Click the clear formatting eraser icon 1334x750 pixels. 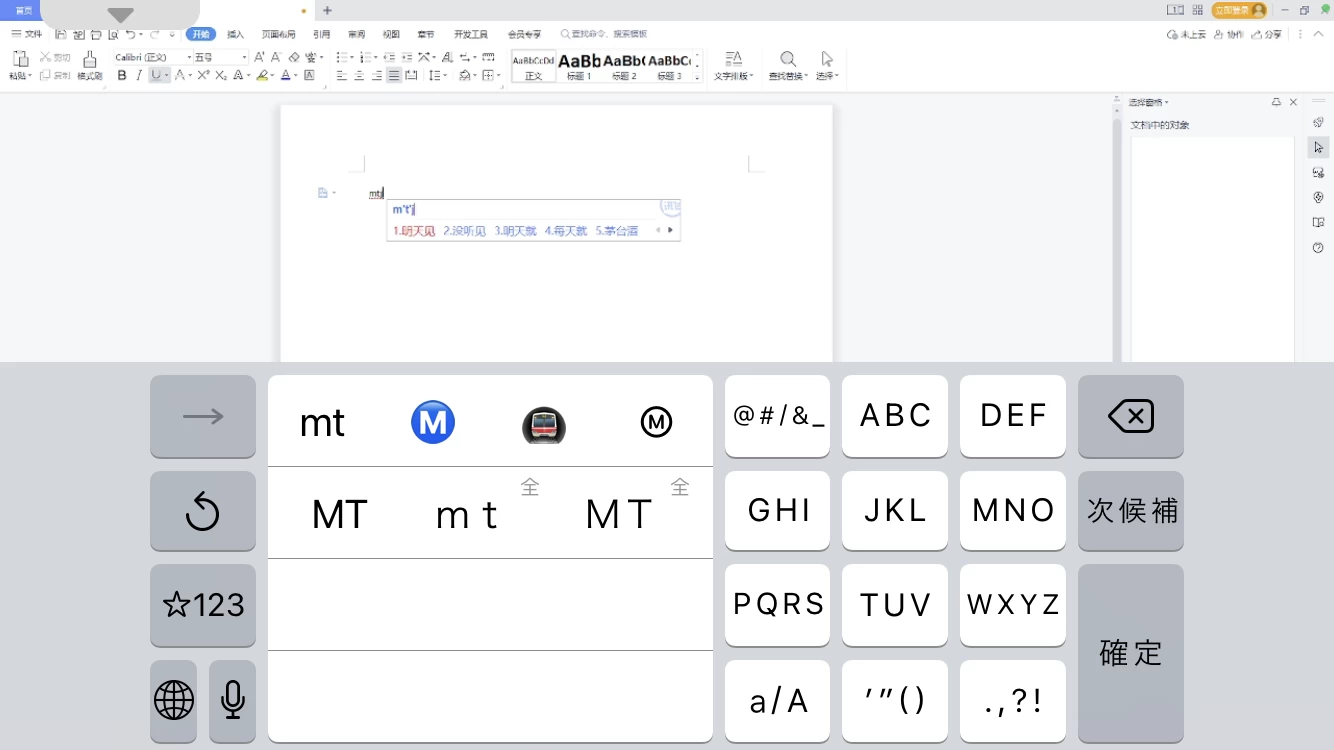(x=294, y=57)
